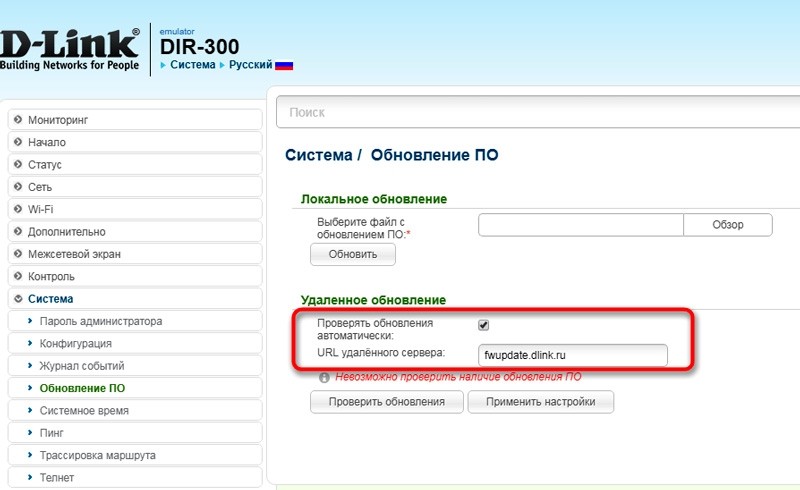This screenshot has height=490, width=800.
Task: Open Пароль администратора page
Action: 135,321
